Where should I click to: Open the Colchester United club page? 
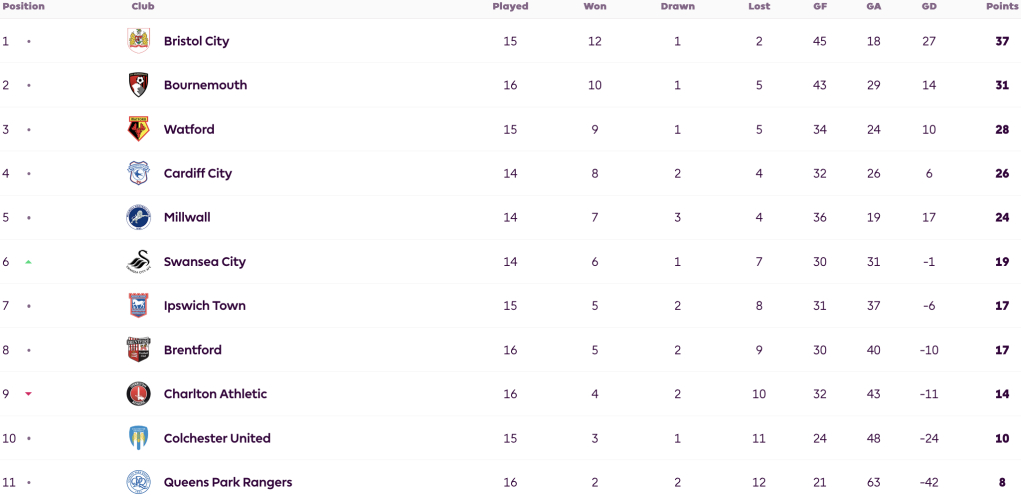coord(217,438)
